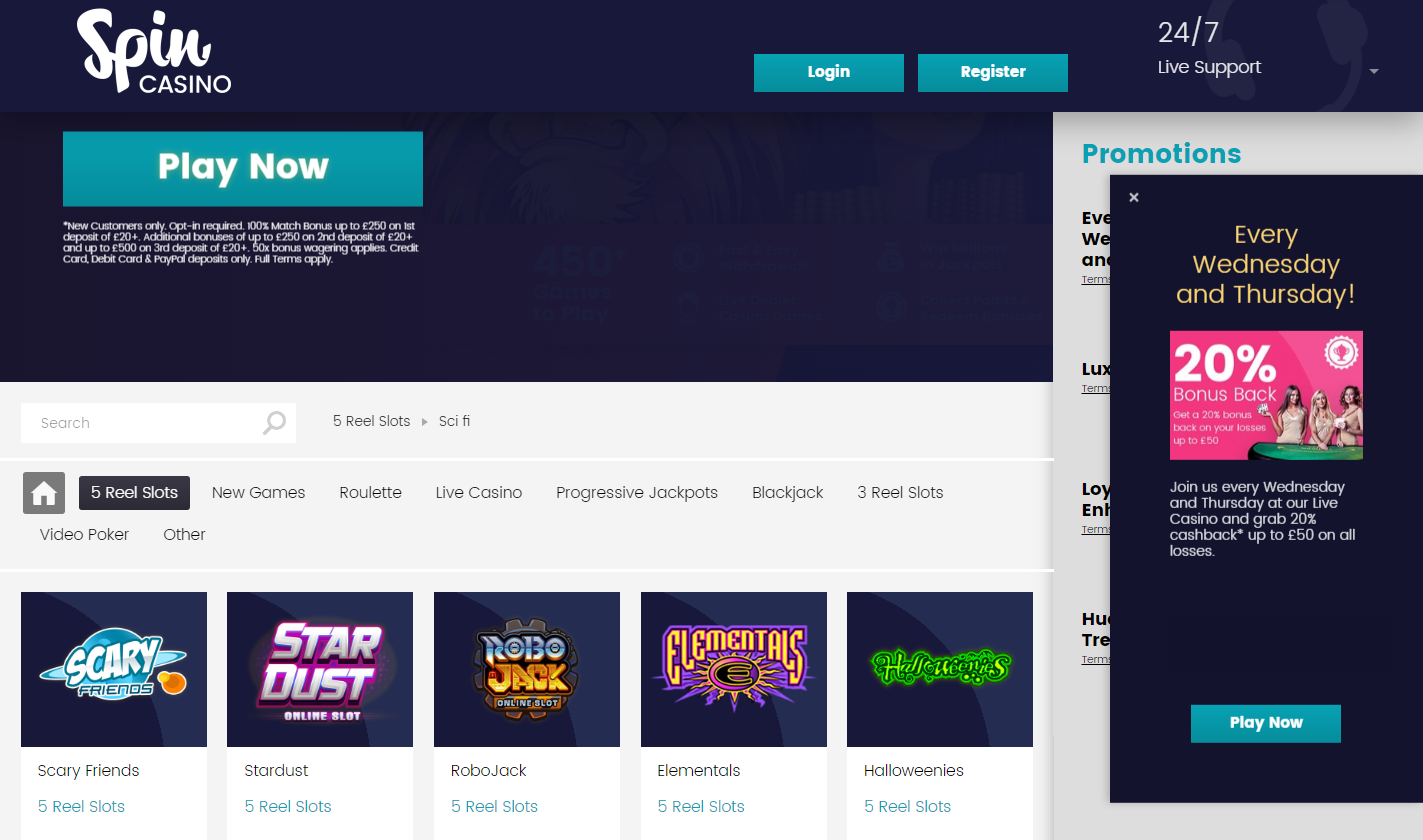Screen dimensions: 1423x840
Task: Click the Scary Friends title text
Action: point(89,770)
